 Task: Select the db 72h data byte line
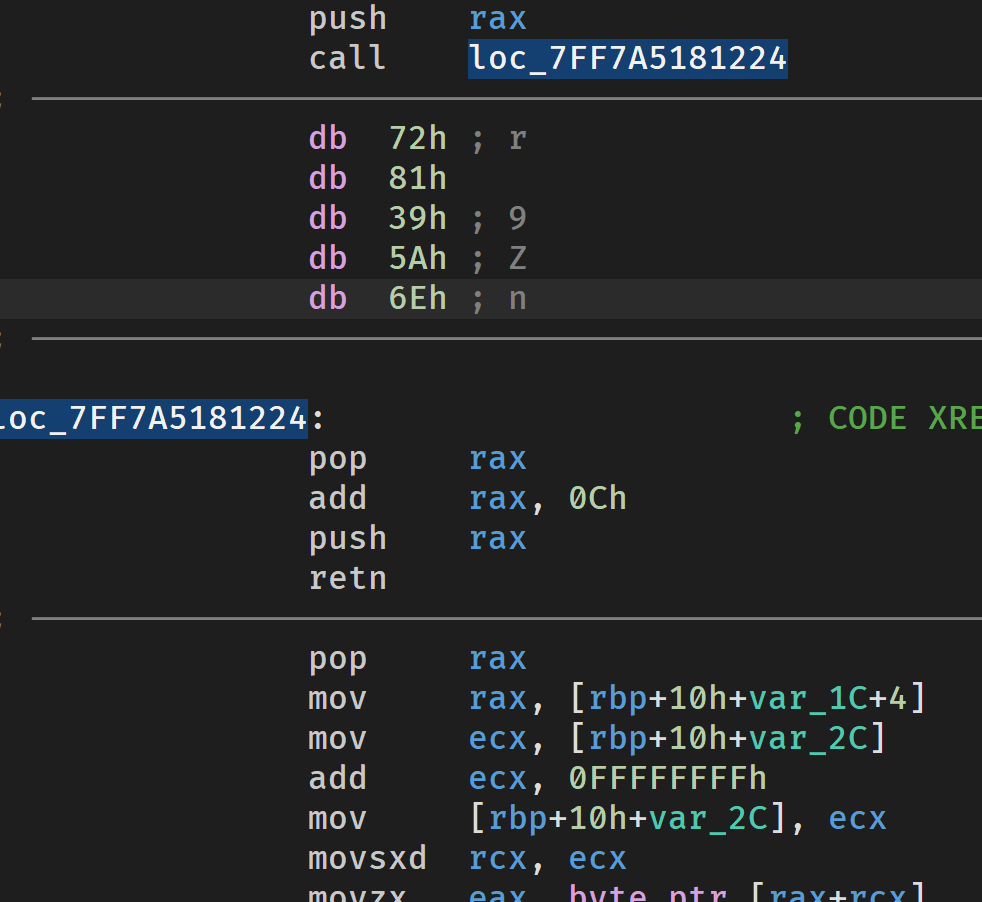417,139
